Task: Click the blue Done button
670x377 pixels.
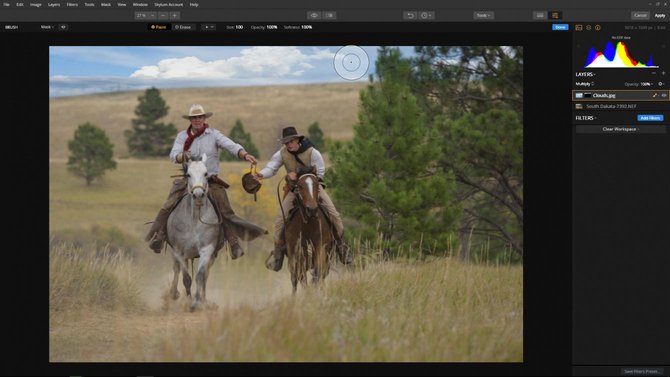Action: (560, 27)
